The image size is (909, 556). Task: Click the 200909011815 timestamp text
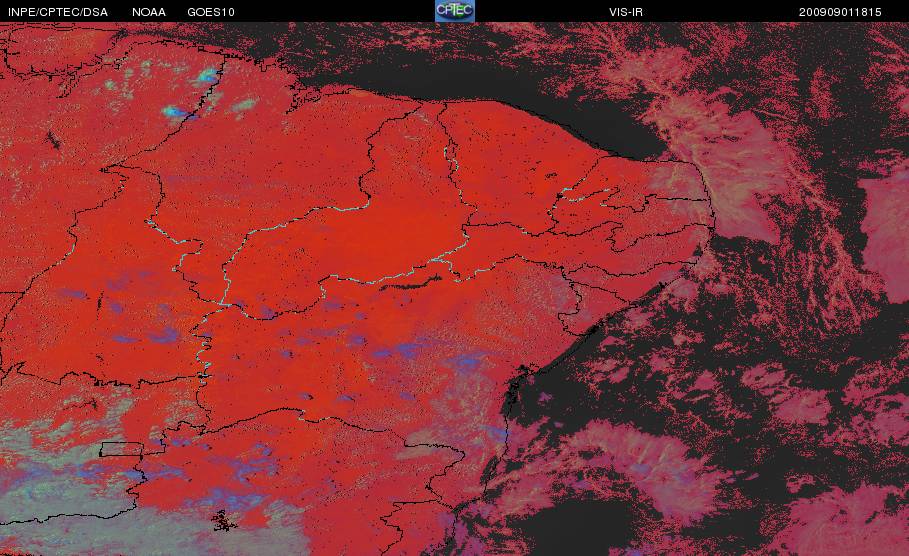(x=840, y=12)
